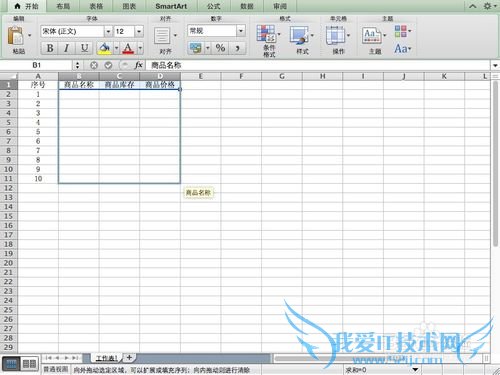The width and height of the screenshot is (500, 375).
Task: Click the formula bar input field
Action: [x=318, y=65]
